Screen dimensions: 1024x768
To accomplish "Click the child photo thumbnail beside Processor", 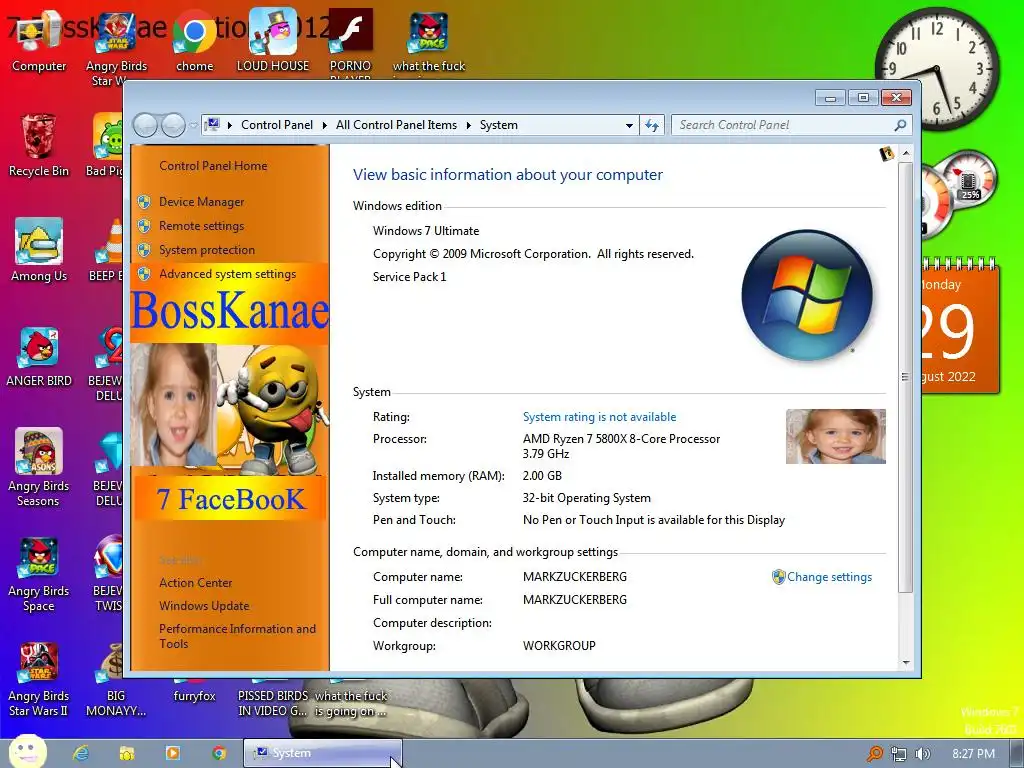I will click(x=836, y=436).
